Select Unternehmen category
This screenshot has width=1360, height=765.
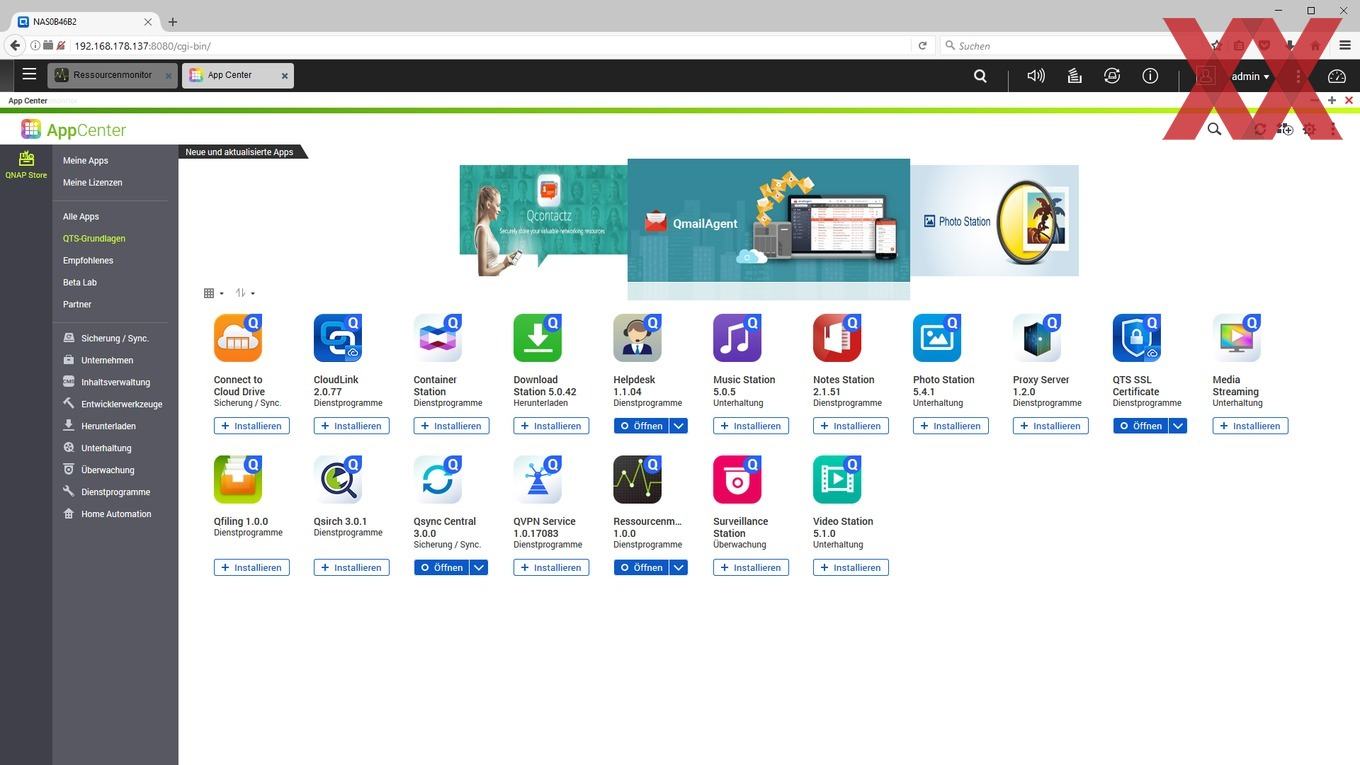(x=98, y=360)
